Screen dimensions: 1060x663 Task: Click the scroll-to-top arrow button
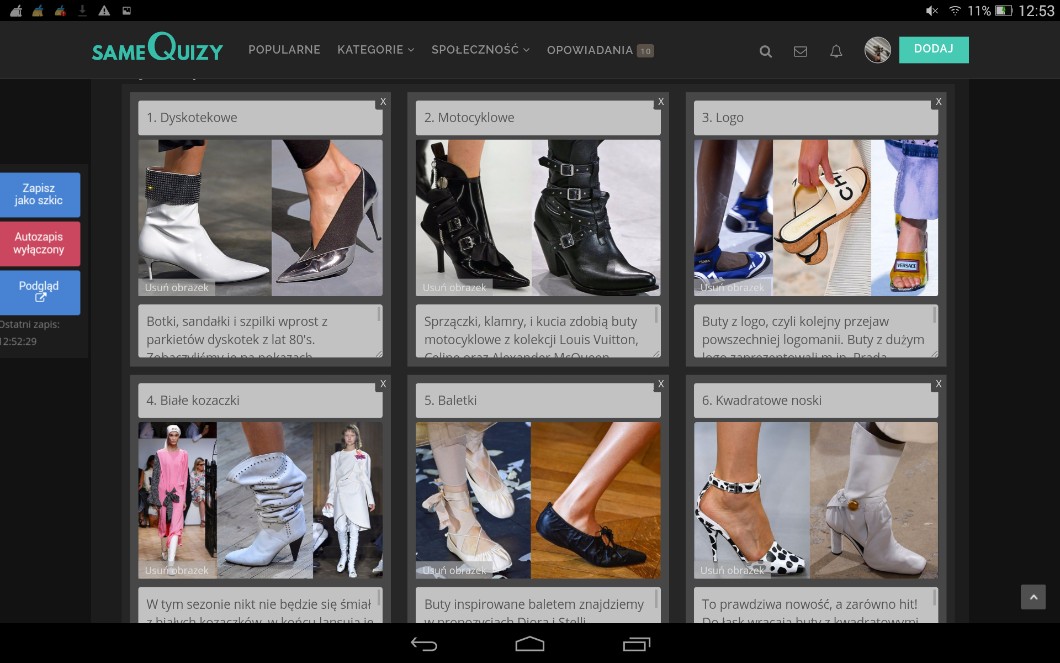tap(1033, 597)
